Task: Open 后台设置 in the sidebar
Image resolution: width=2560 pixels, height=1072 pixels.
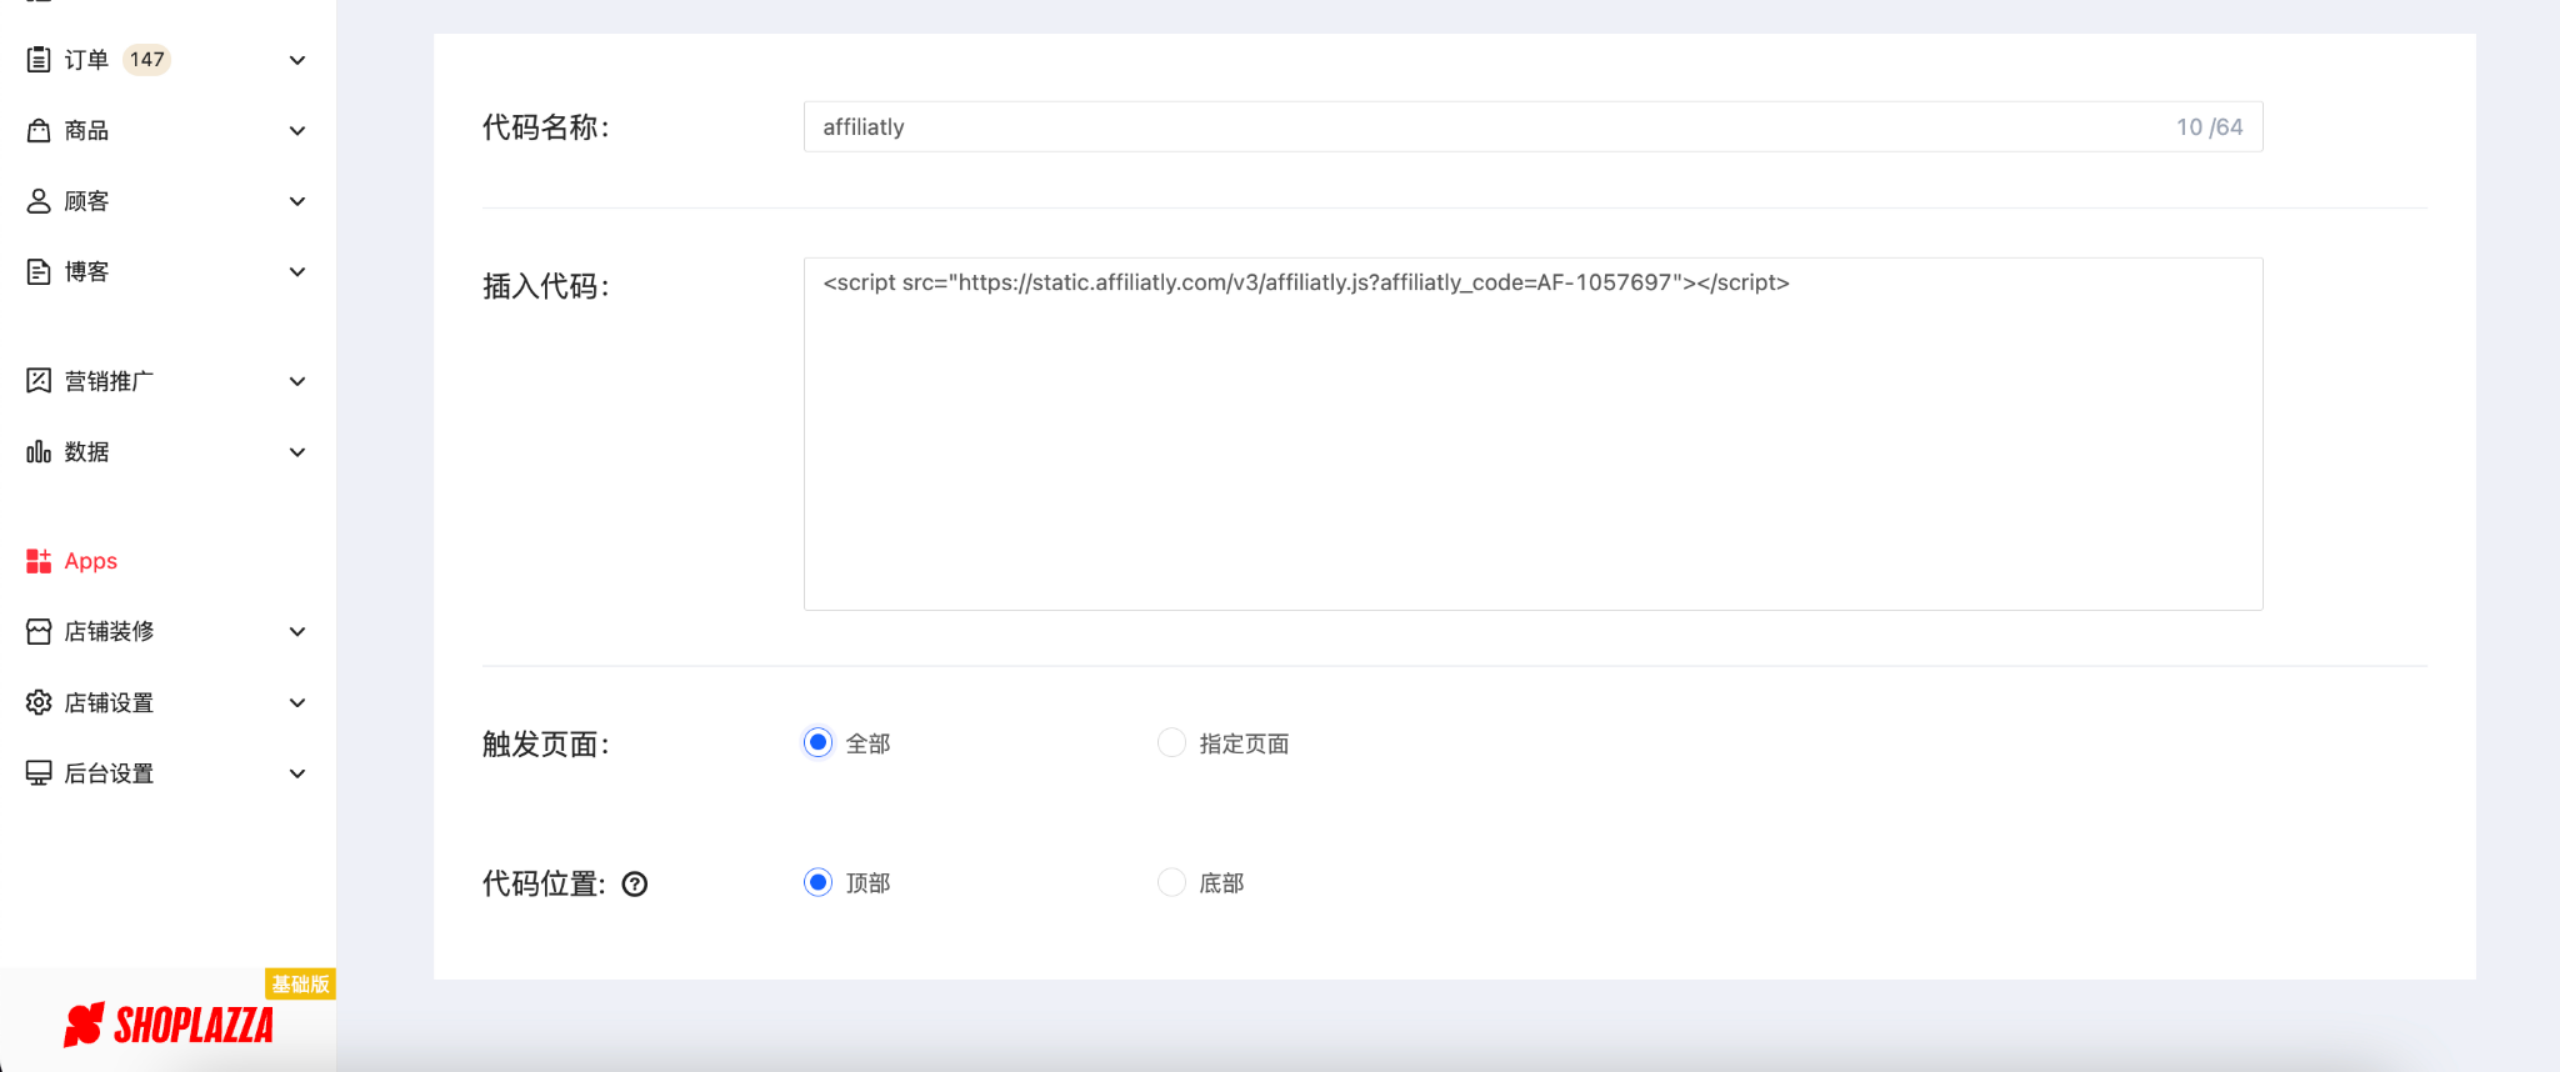Action: (x=166, y=773)
